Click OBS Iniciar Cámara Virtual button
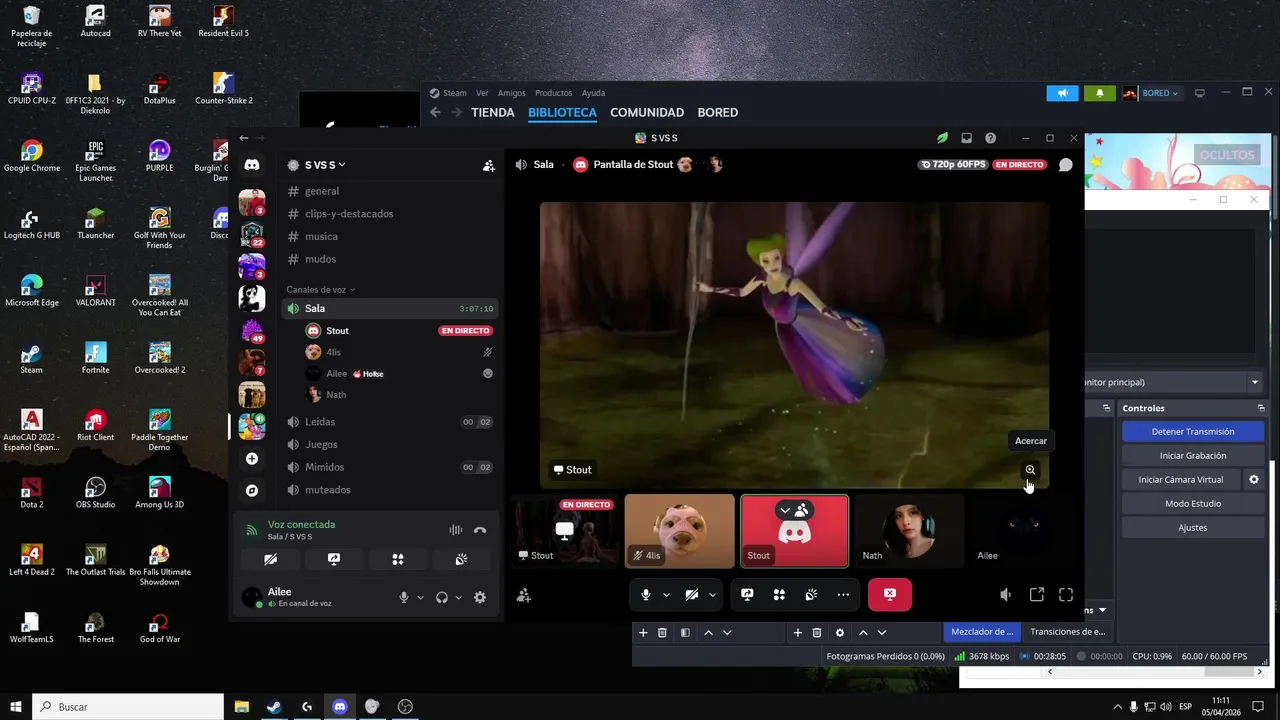Image resolution: width=1280 pixels, height=720 pixels. tap(1181, 480)
